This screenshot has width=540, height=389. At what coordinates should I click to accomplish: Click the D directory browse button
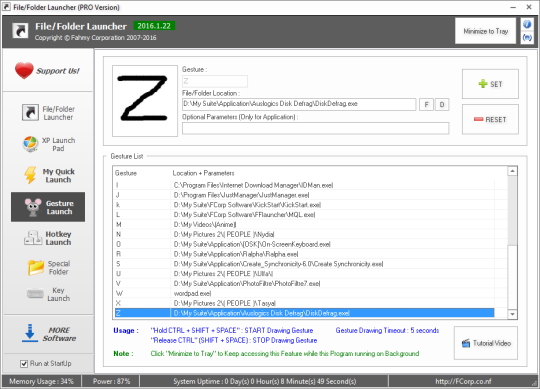click(x=442, y=104)
